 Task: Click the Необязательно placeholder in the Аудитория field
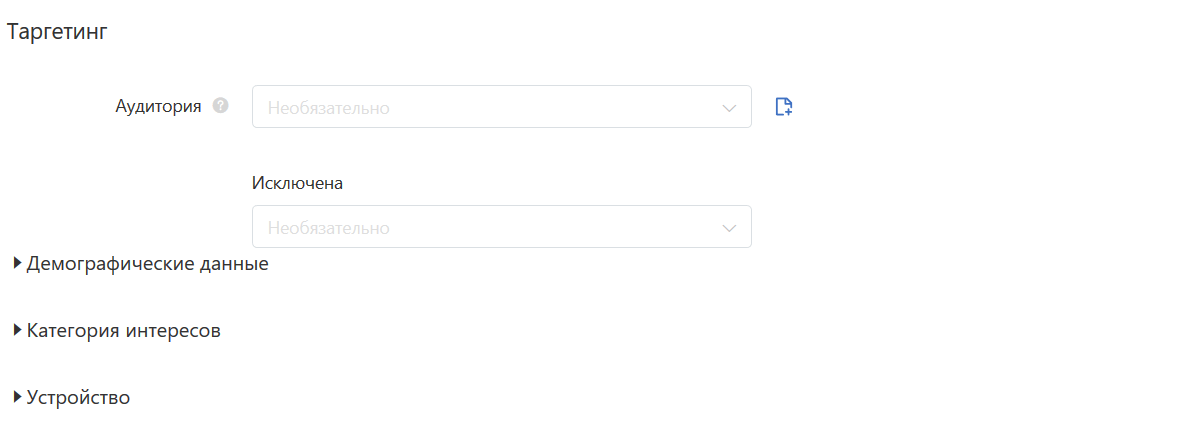pos(328,108)
